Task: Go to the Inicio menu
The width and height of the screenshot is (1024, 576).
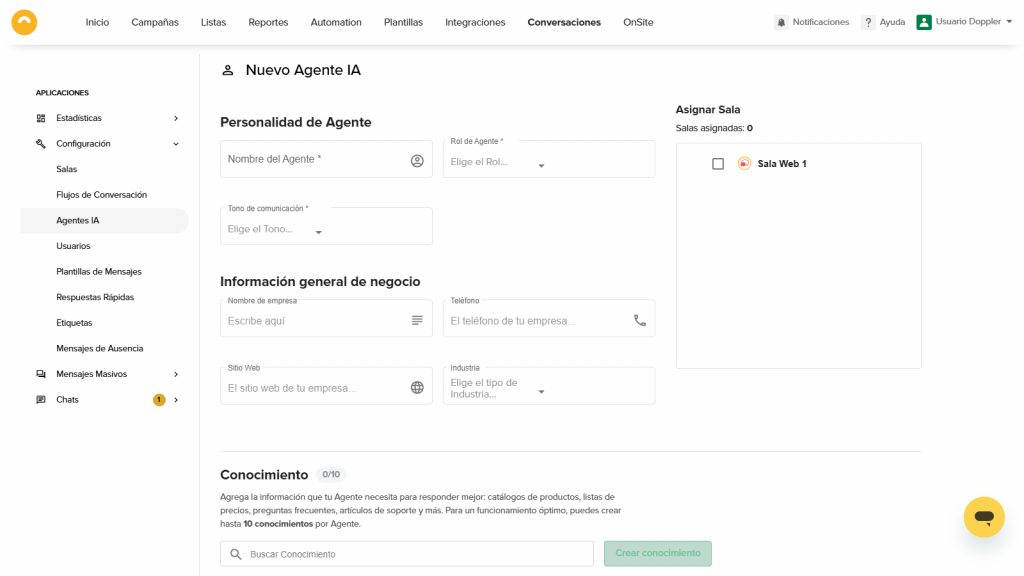Action: (x=97, y=22)
